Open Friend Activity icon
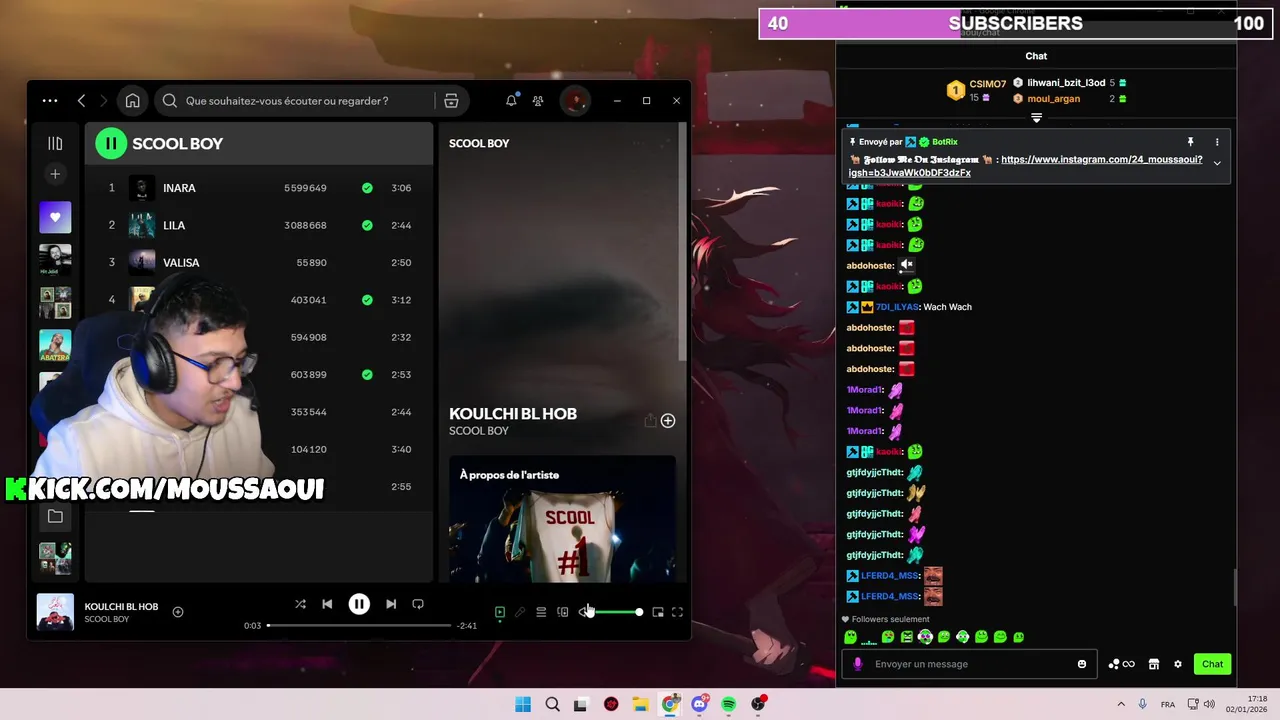 [x=538, y=101]
